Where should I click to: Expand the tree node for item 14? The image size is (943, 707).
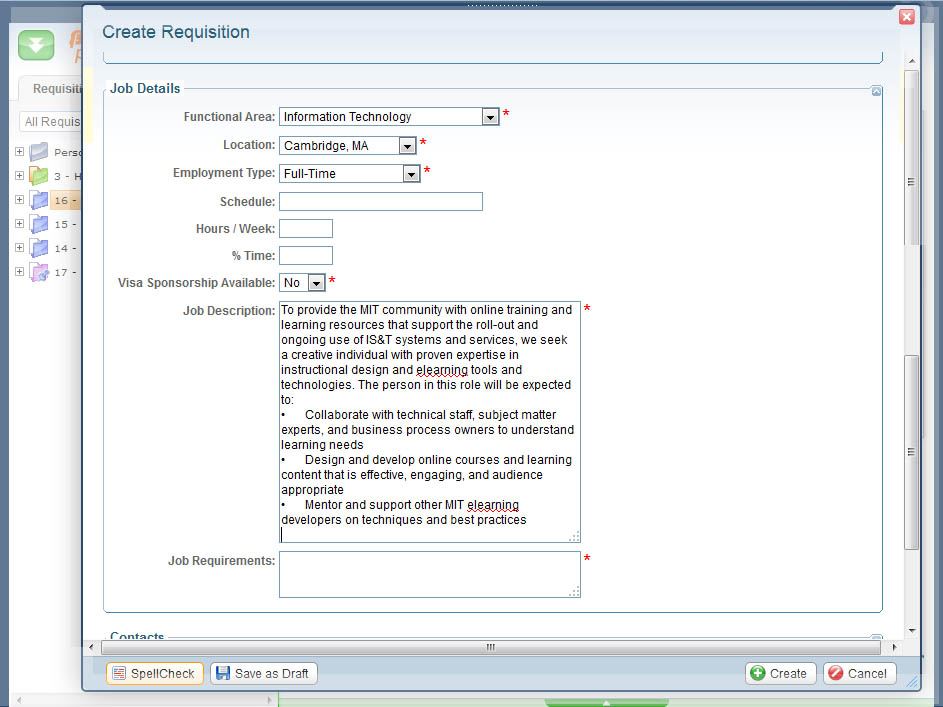pyautogui.click(x=19, y=248)
